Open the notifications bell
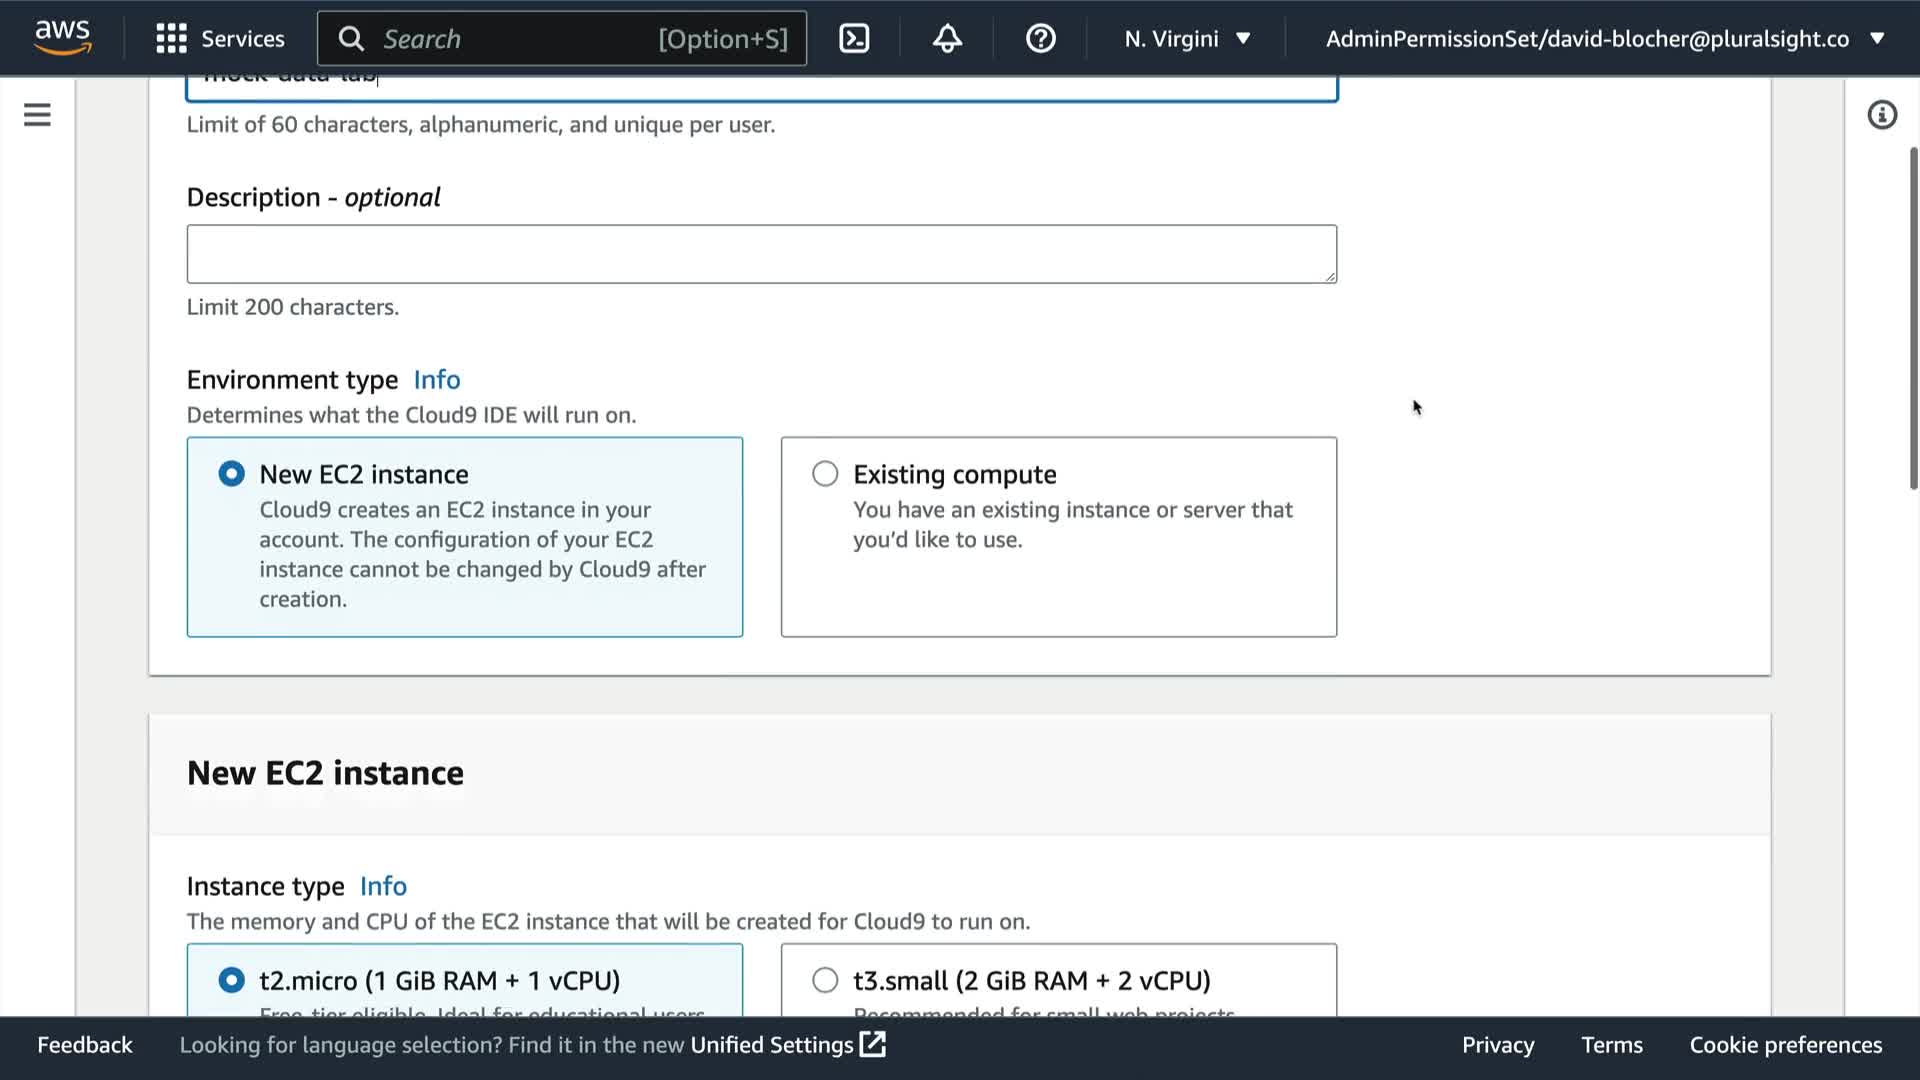This screenshot has height=1080, width=1920. [947, 39]
